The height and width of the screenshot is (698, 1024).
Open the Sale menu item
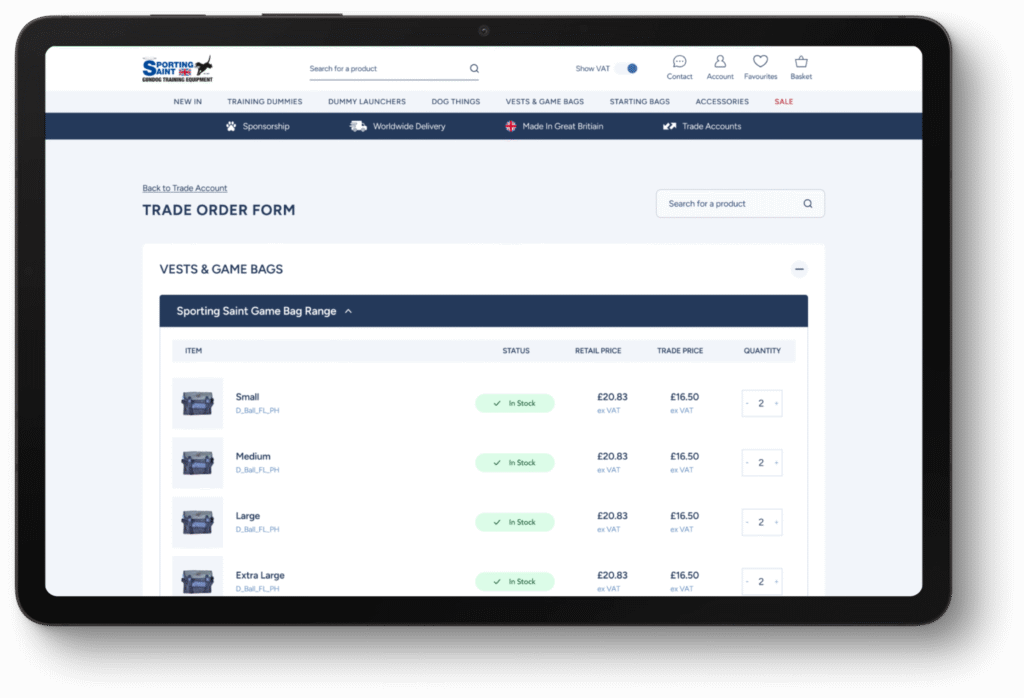point(783,102)
